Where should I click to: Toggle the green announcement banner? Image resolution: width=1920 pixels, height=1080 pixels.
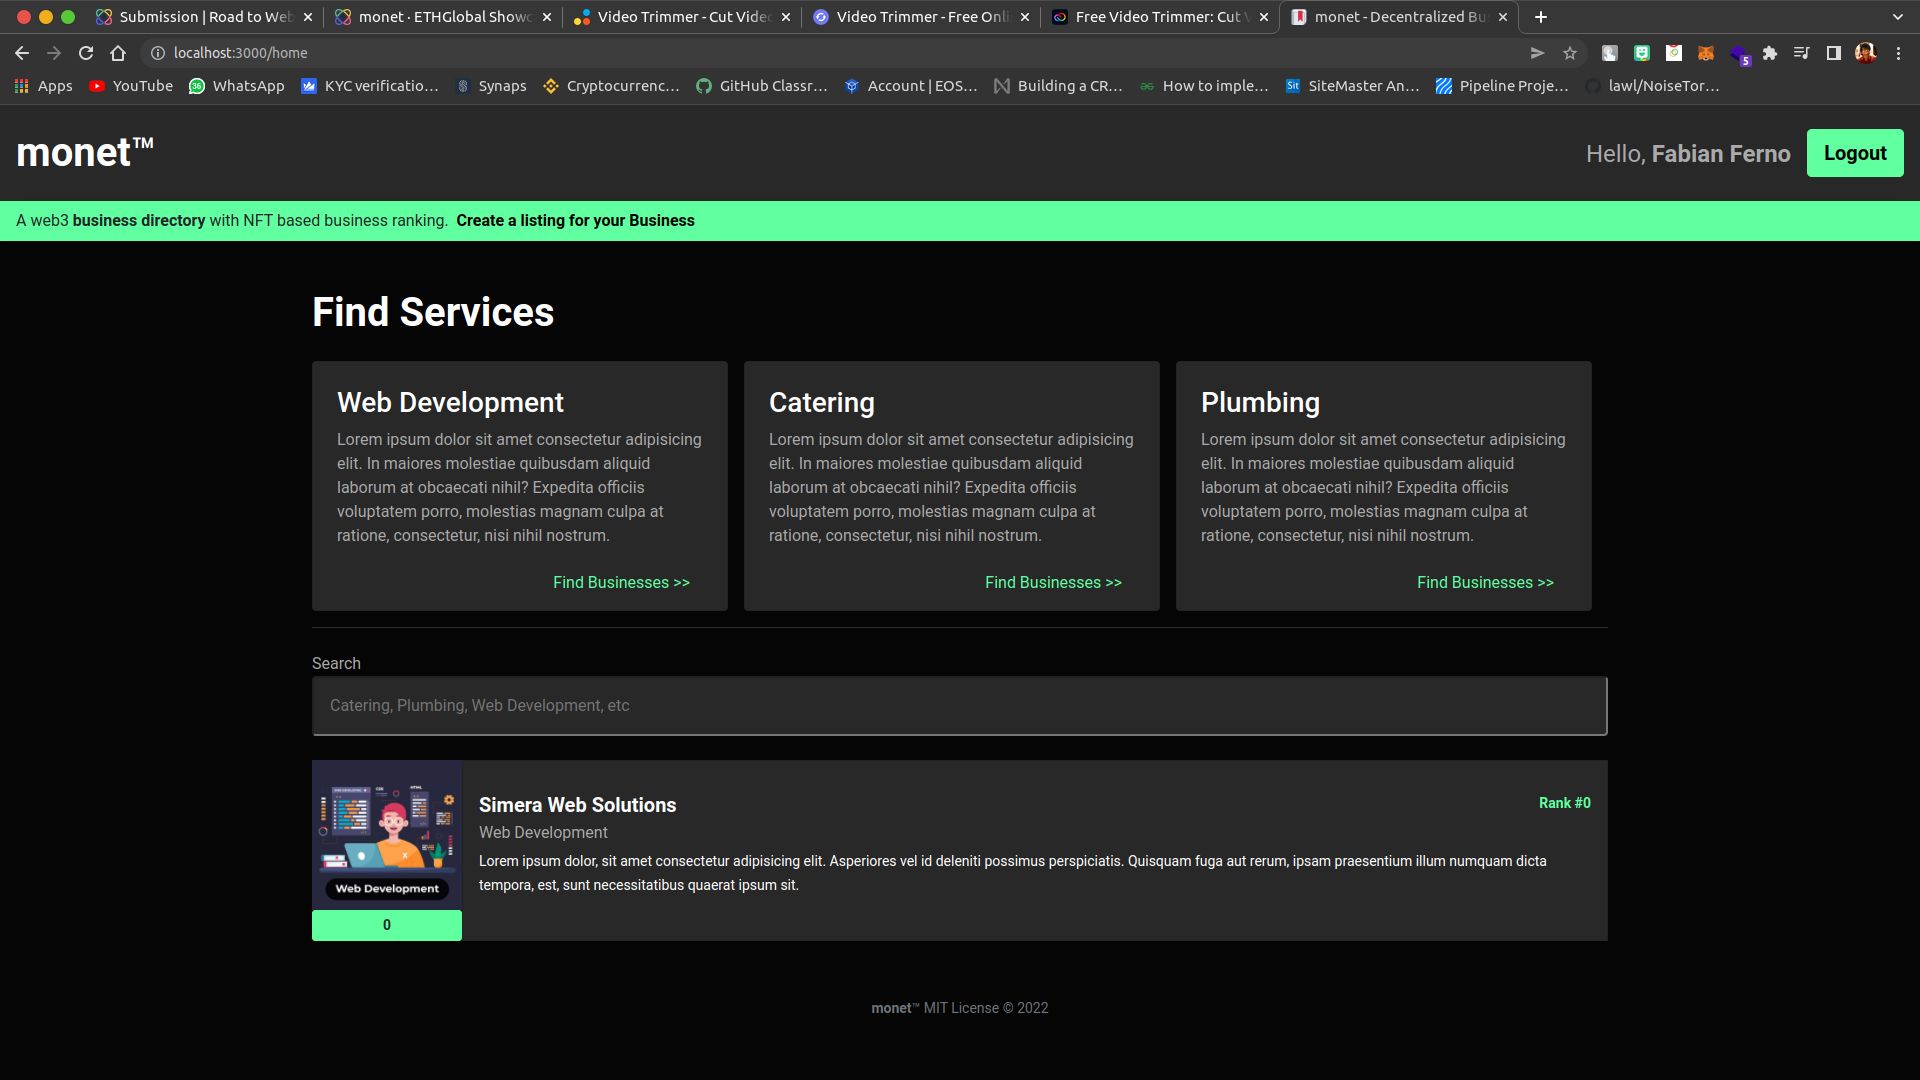pyautogui.click(x=960, y=220)
